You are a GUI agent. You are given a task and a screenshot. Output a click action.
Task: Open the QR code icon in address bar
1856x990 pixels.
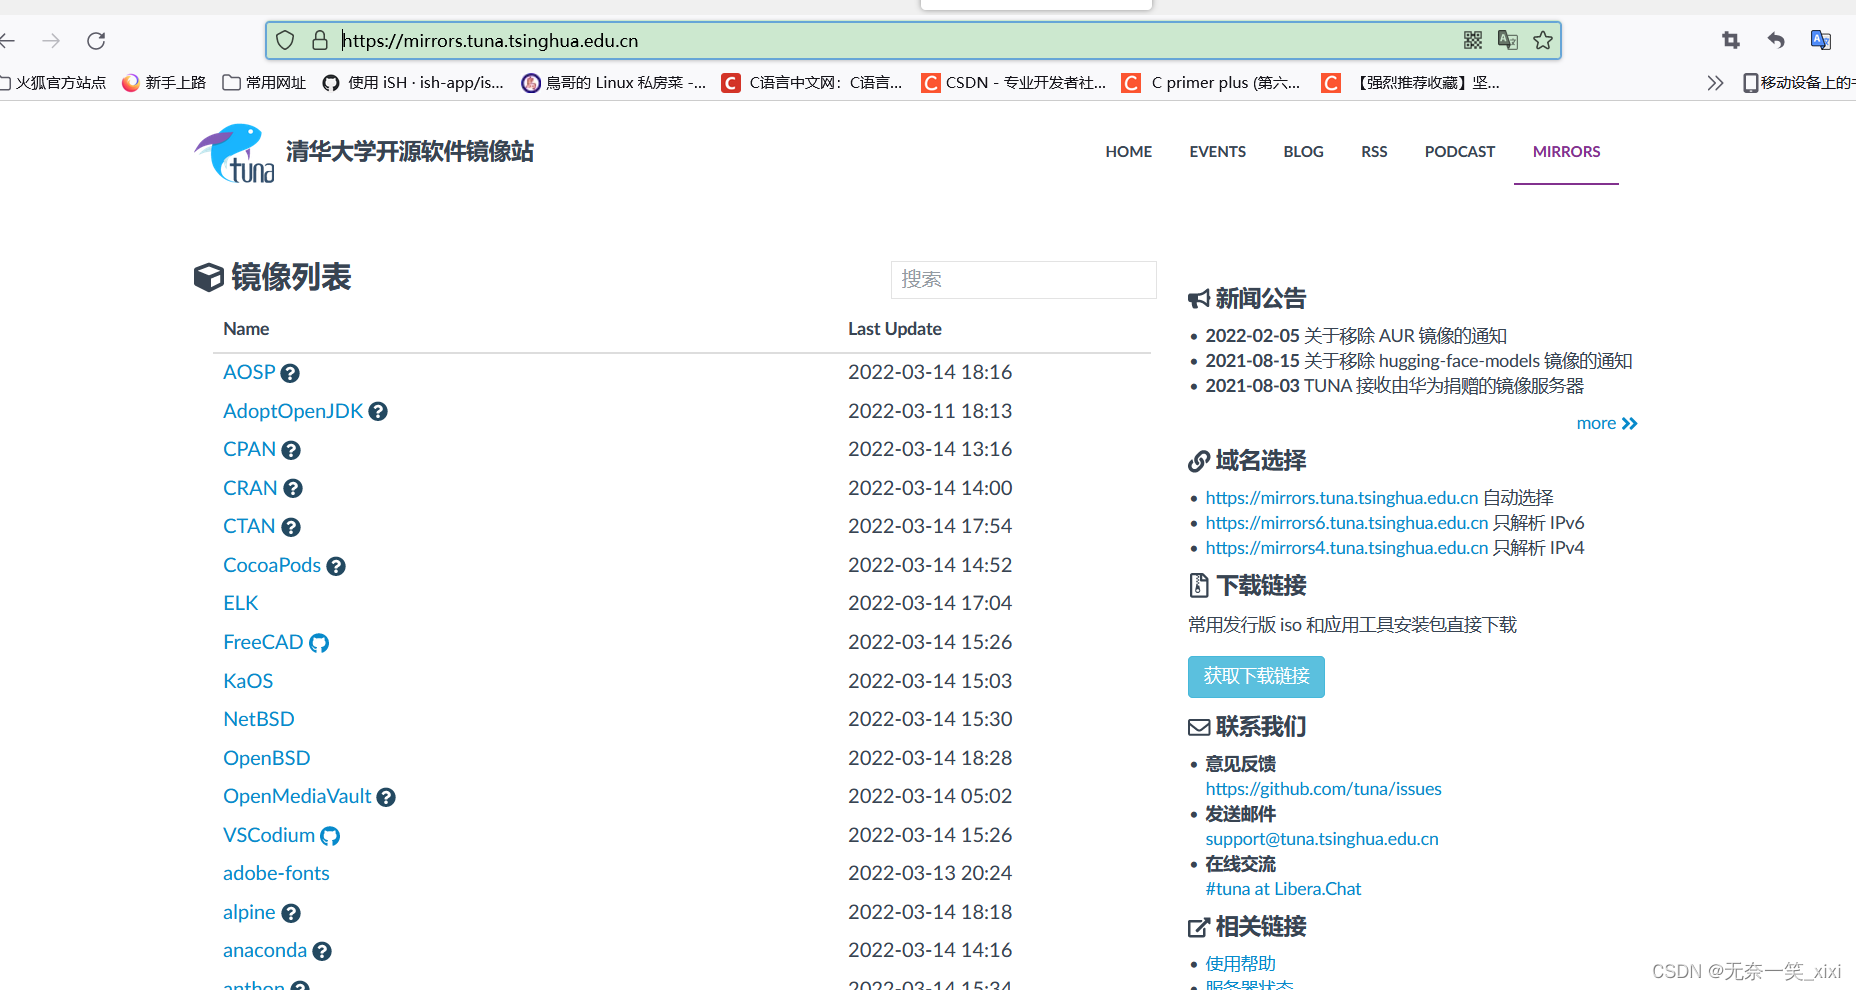(1473, 40)
